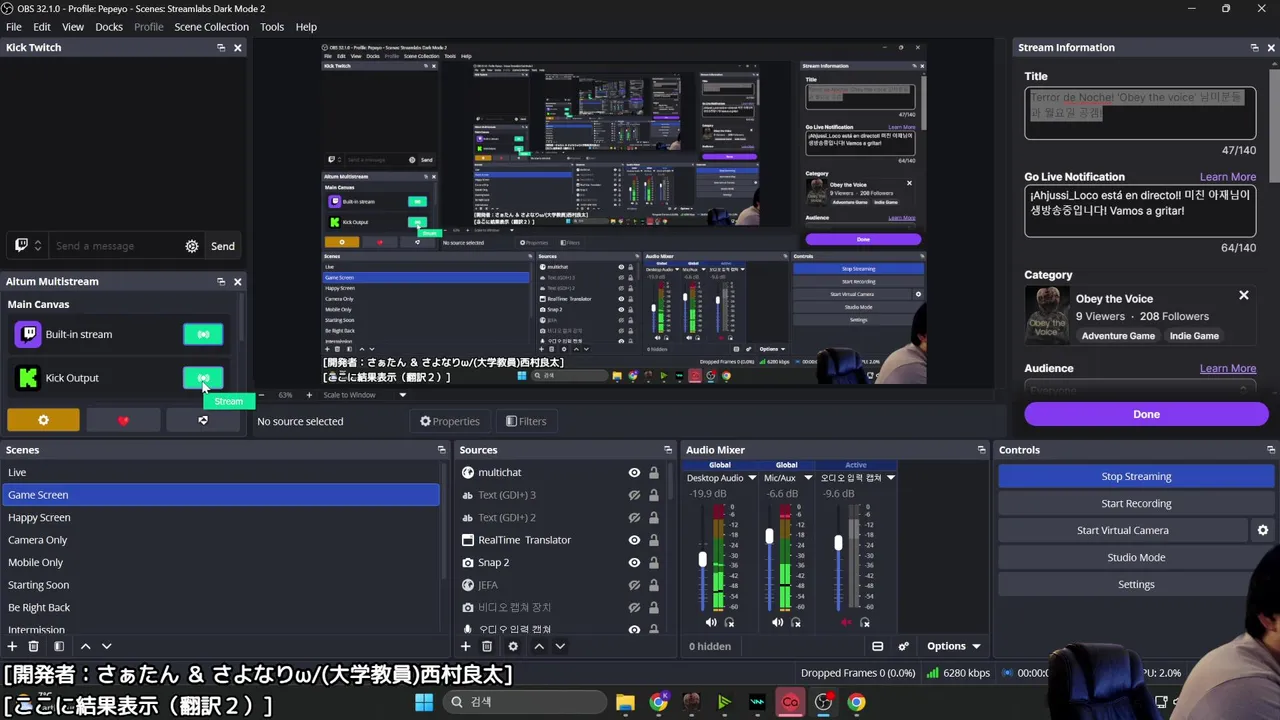1280x720 pixels.
Task: Remove Obey the Voice category with X
Action: tap(1244, 296)
